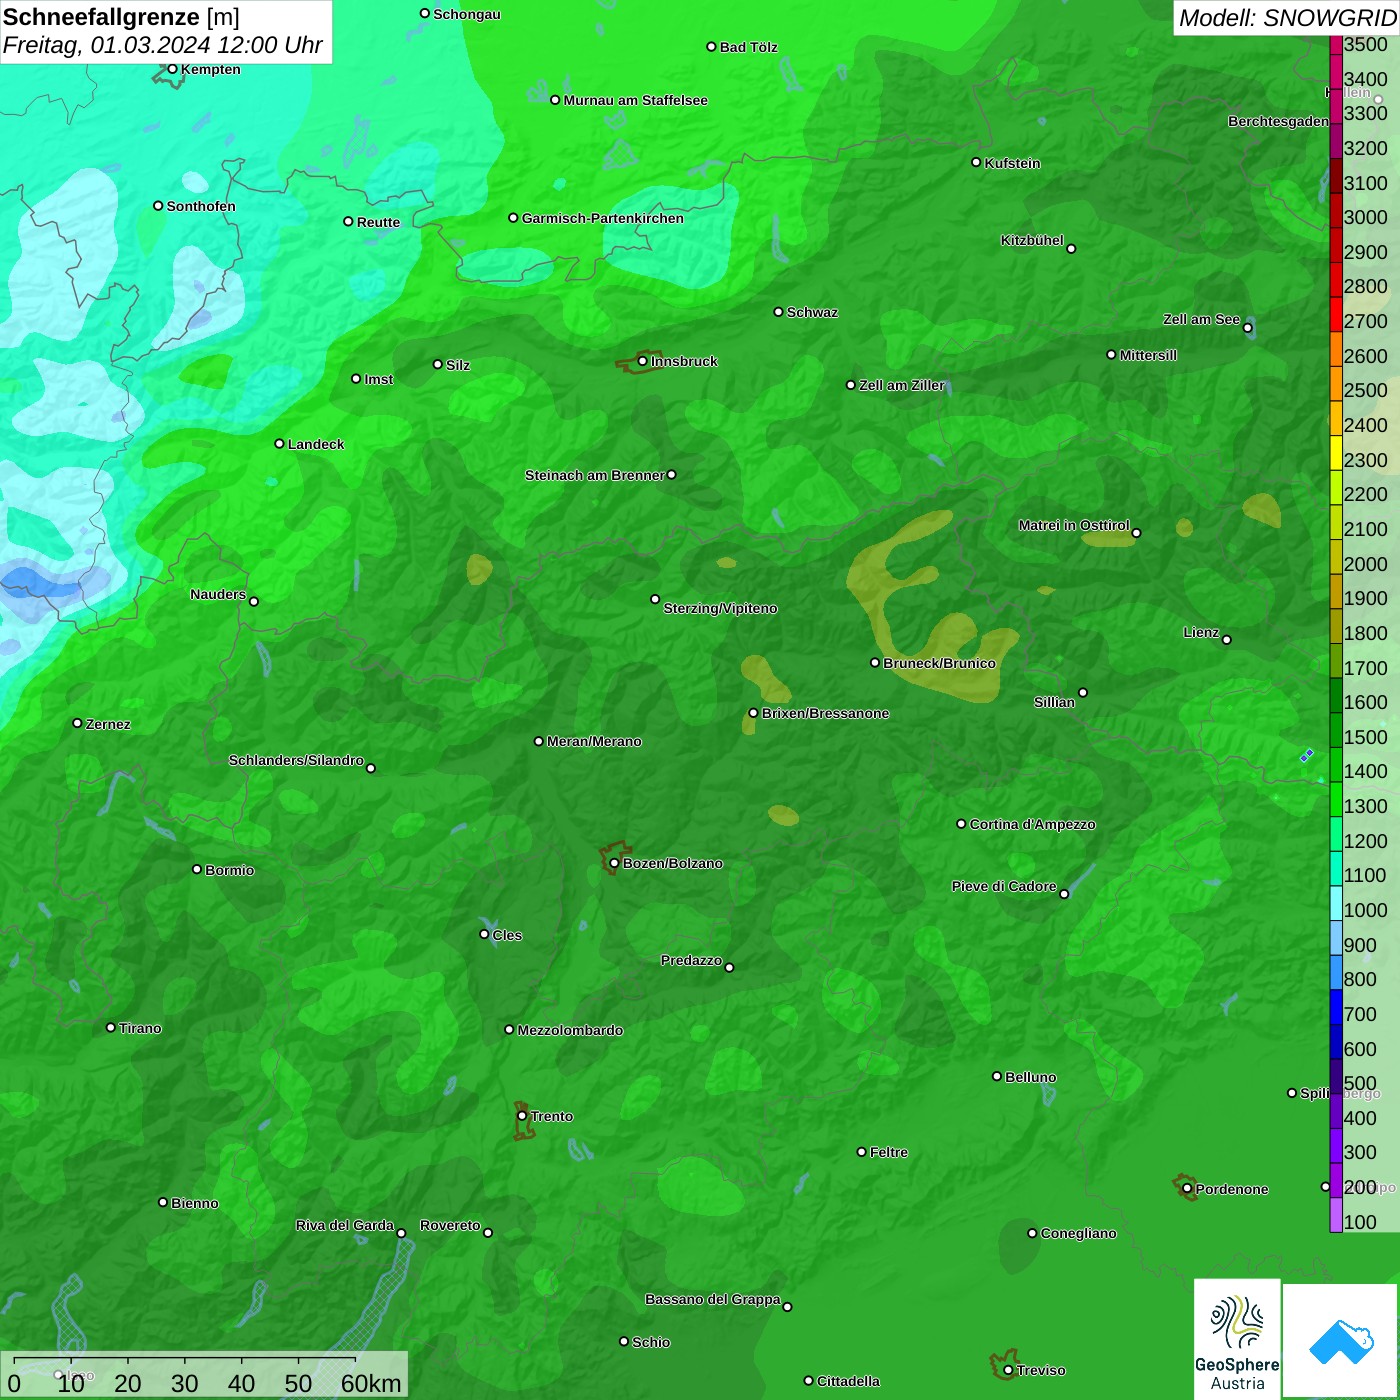The image size is (1400, 1400).
Task: Click the legend value '2000'
Action: pos(1366,564)
